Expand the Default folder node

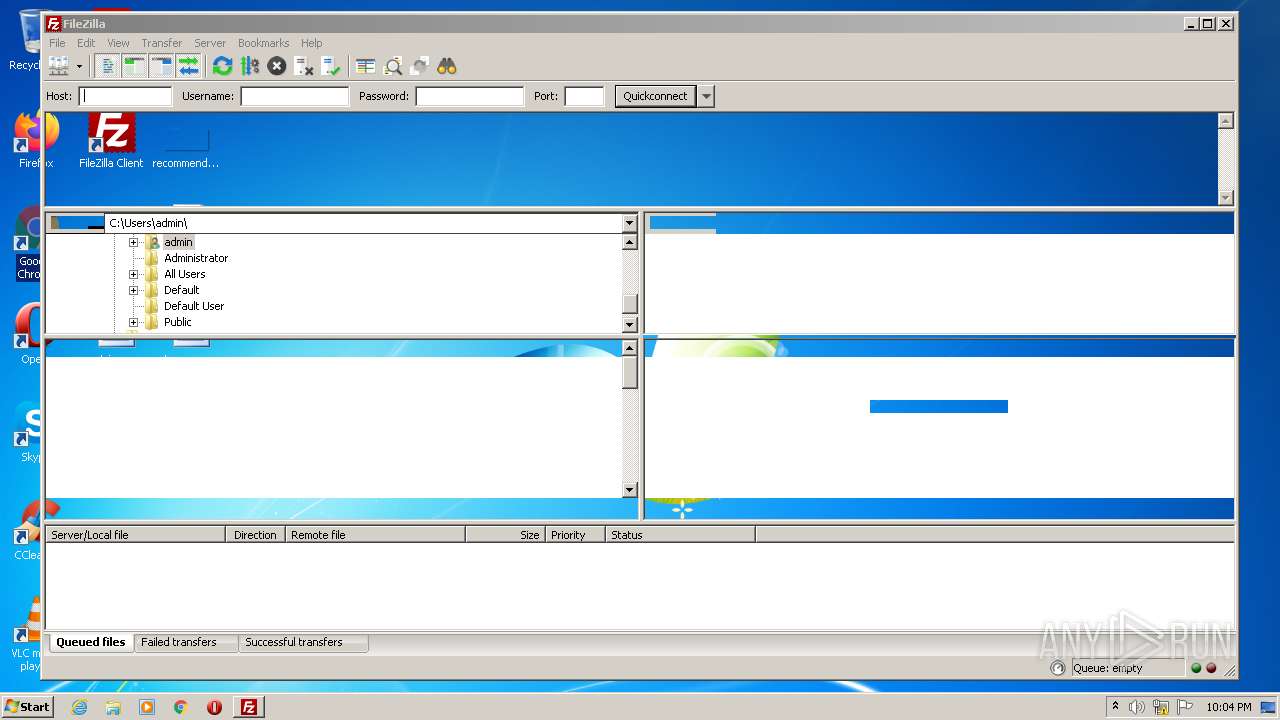click(x=133, y=290)
